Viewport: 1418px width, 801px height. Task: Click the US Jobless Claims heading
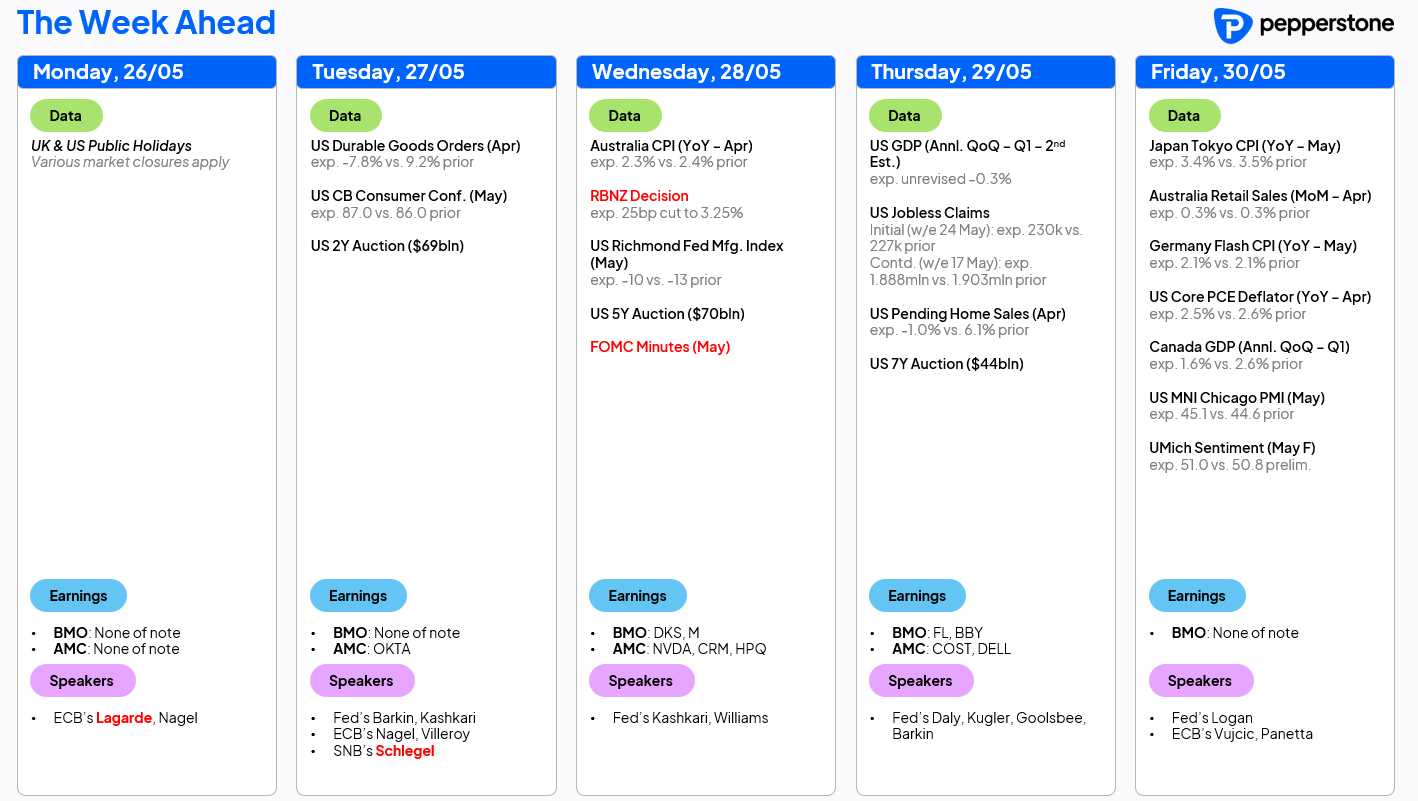click(x=930, y=213)
